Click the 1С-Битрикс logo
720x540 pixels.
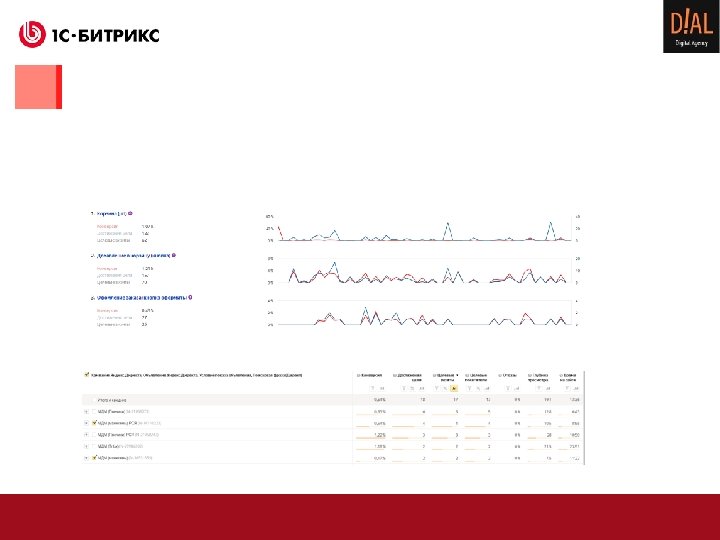point(89,34)
